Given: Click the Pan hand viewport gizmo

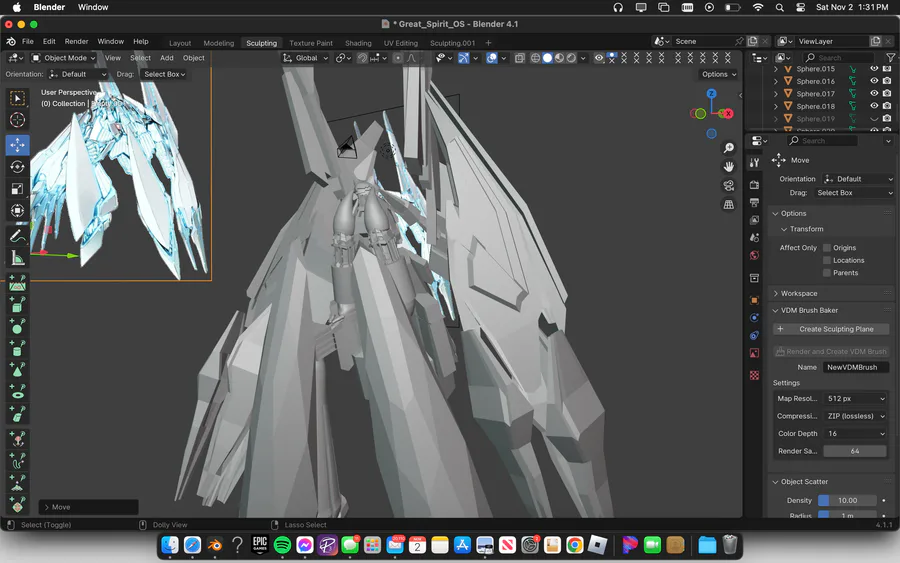Looking at the screenshot, I should coord(728,167).
